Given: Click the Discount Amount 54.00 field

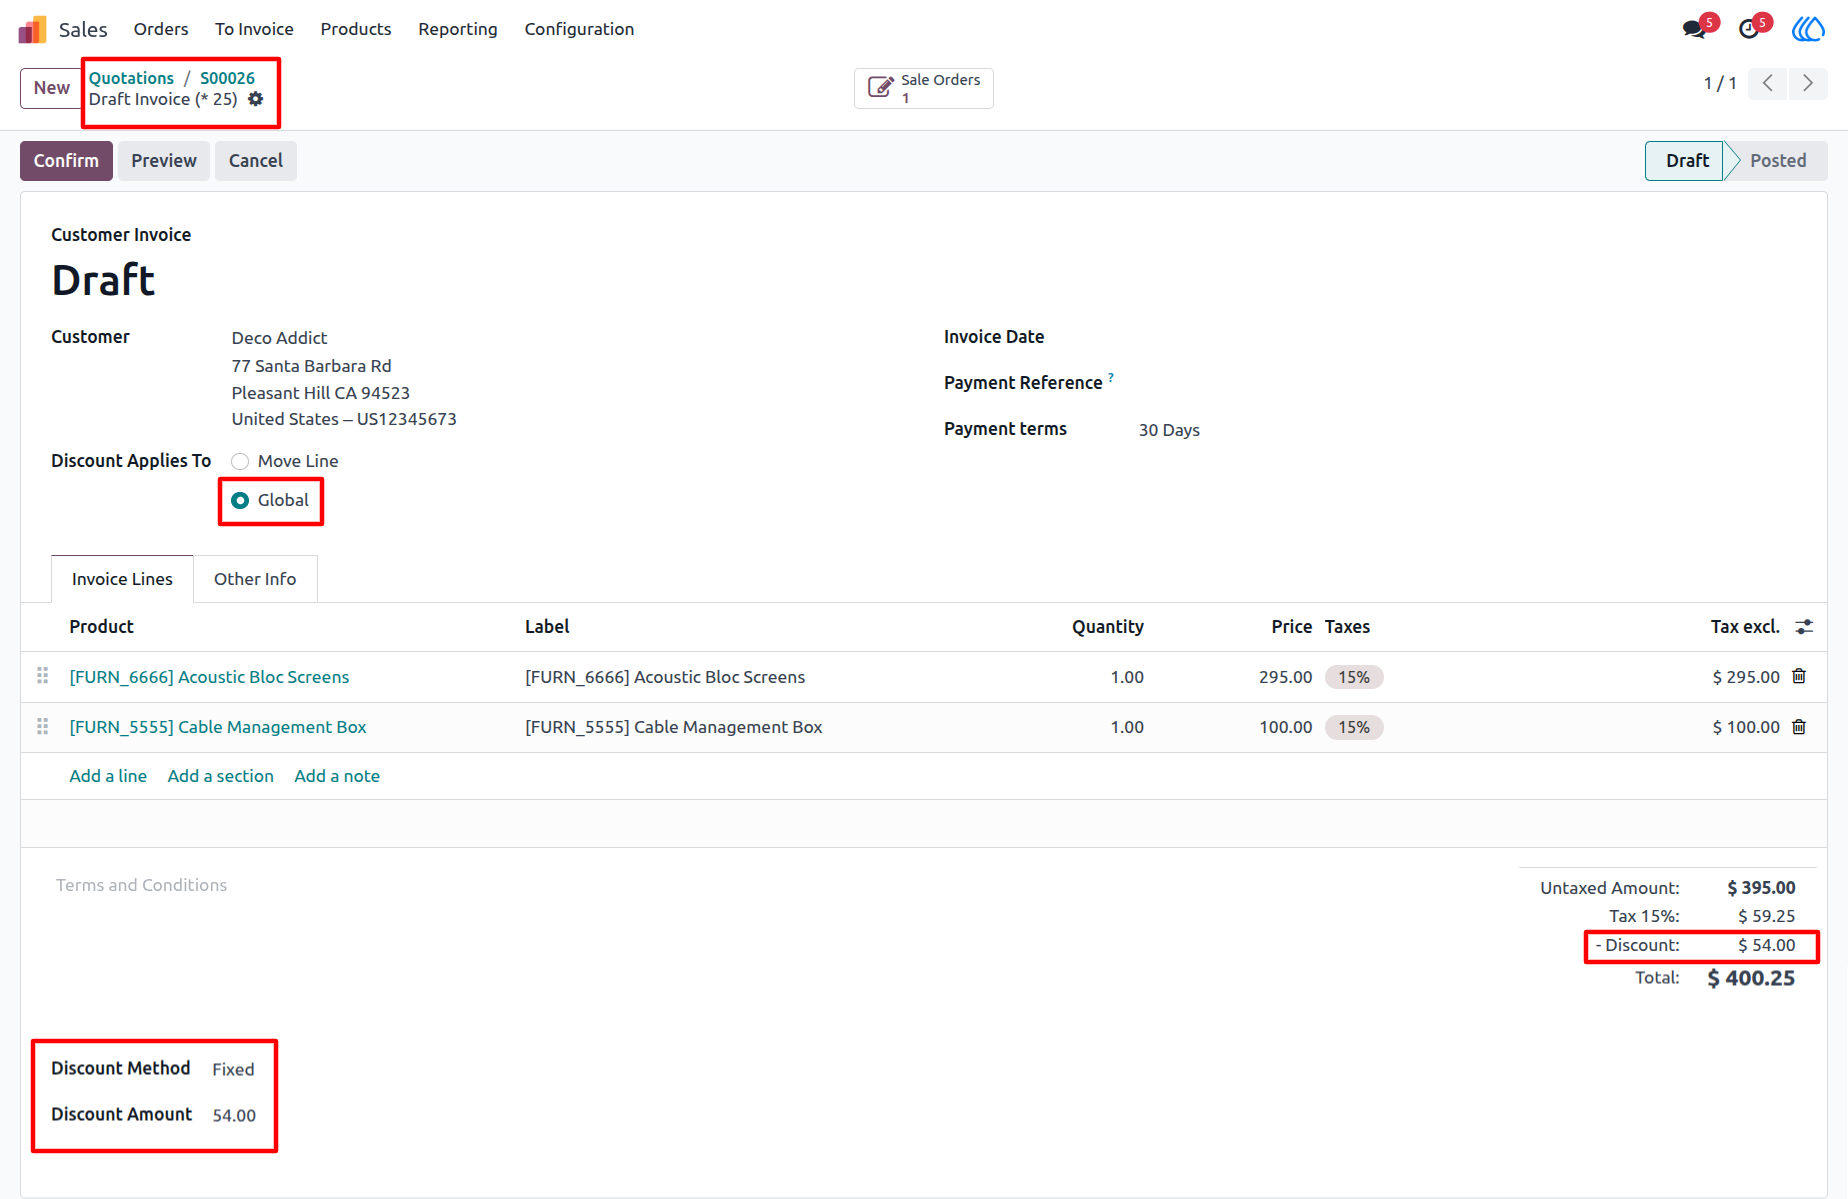Looking at the screenshot, I should pos(234,1115).
